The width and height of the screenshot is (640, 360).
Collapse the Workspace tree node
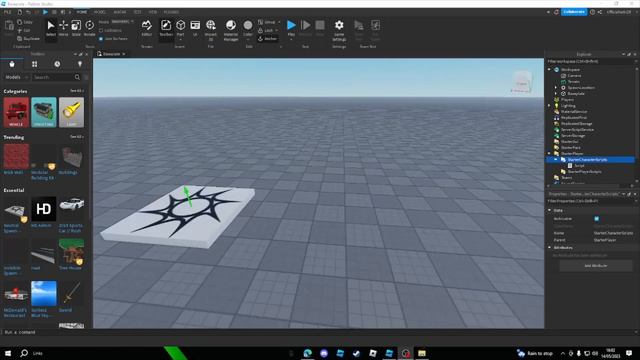point(549,70)
